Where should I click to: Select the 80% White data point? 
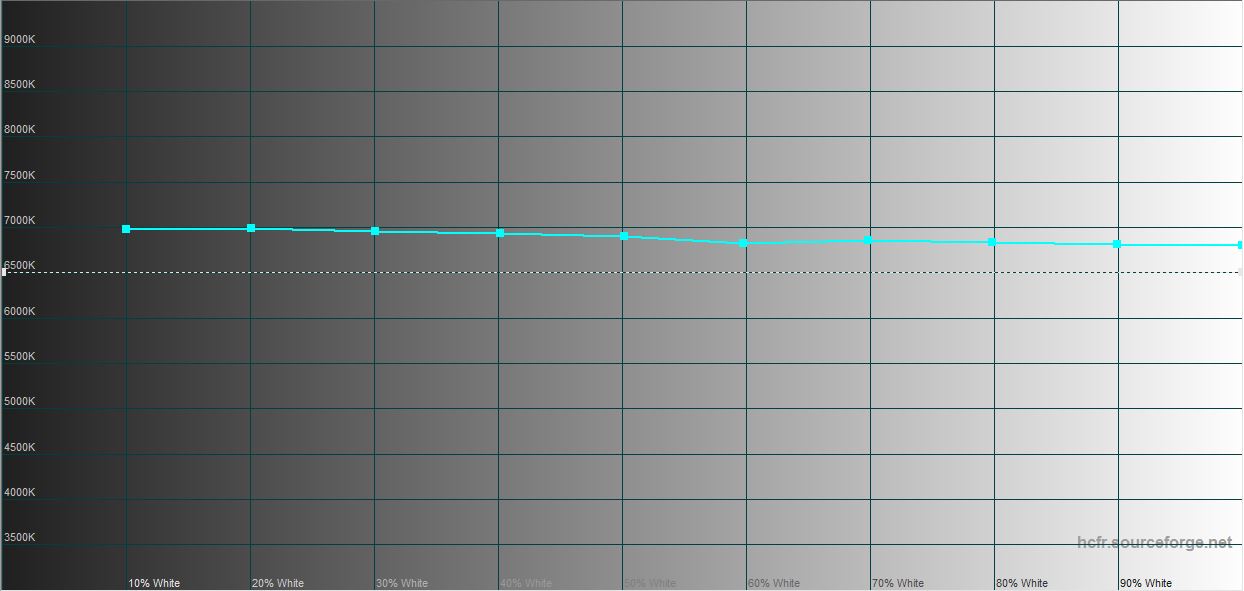tap(992, 242)
